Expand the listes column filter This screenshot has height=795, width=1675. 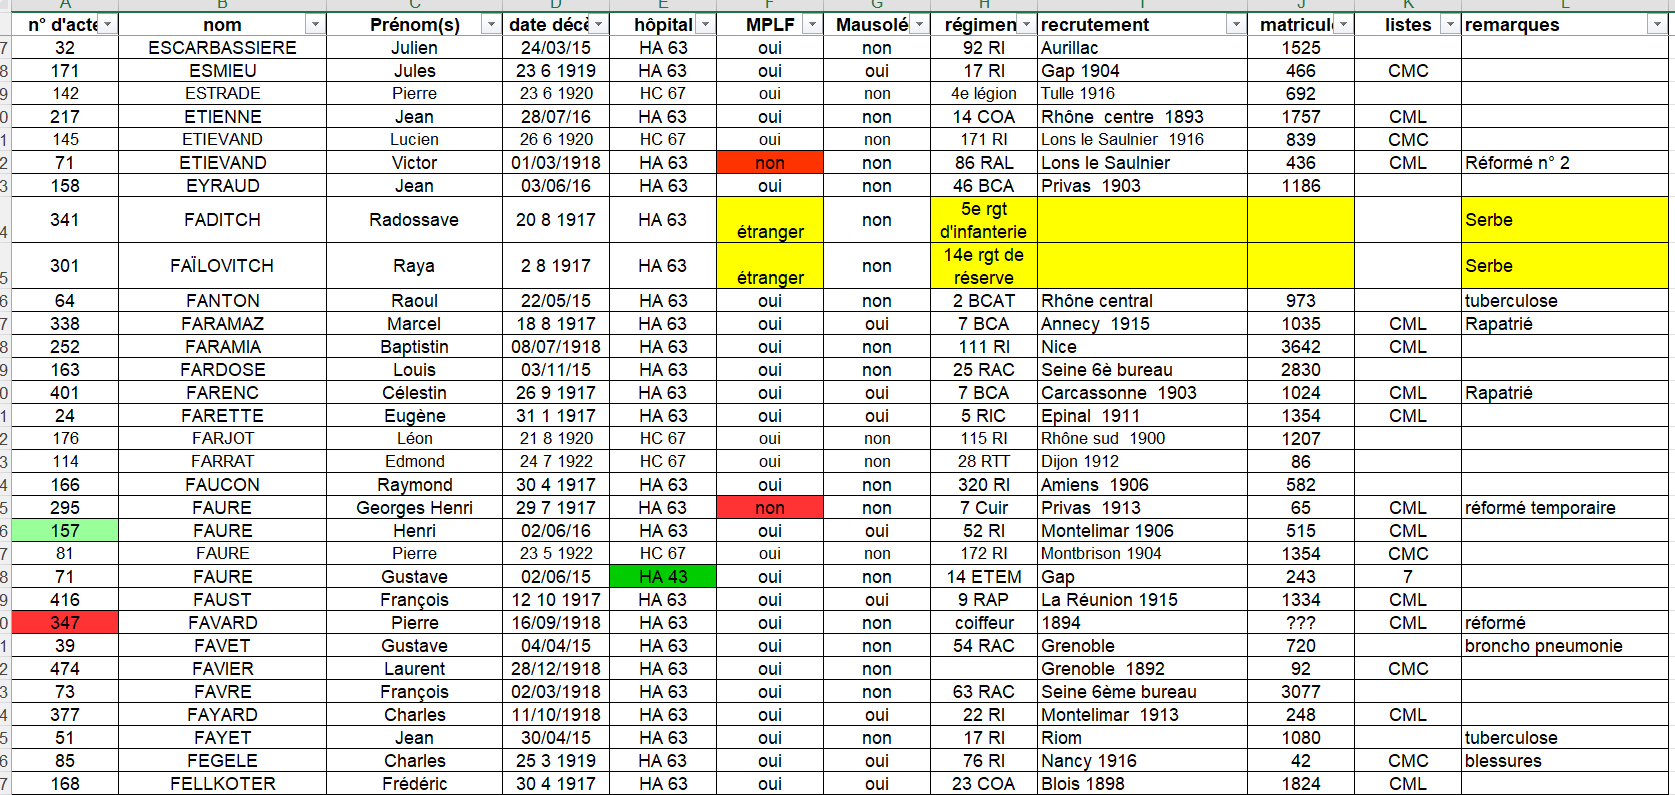point(1450,25)
